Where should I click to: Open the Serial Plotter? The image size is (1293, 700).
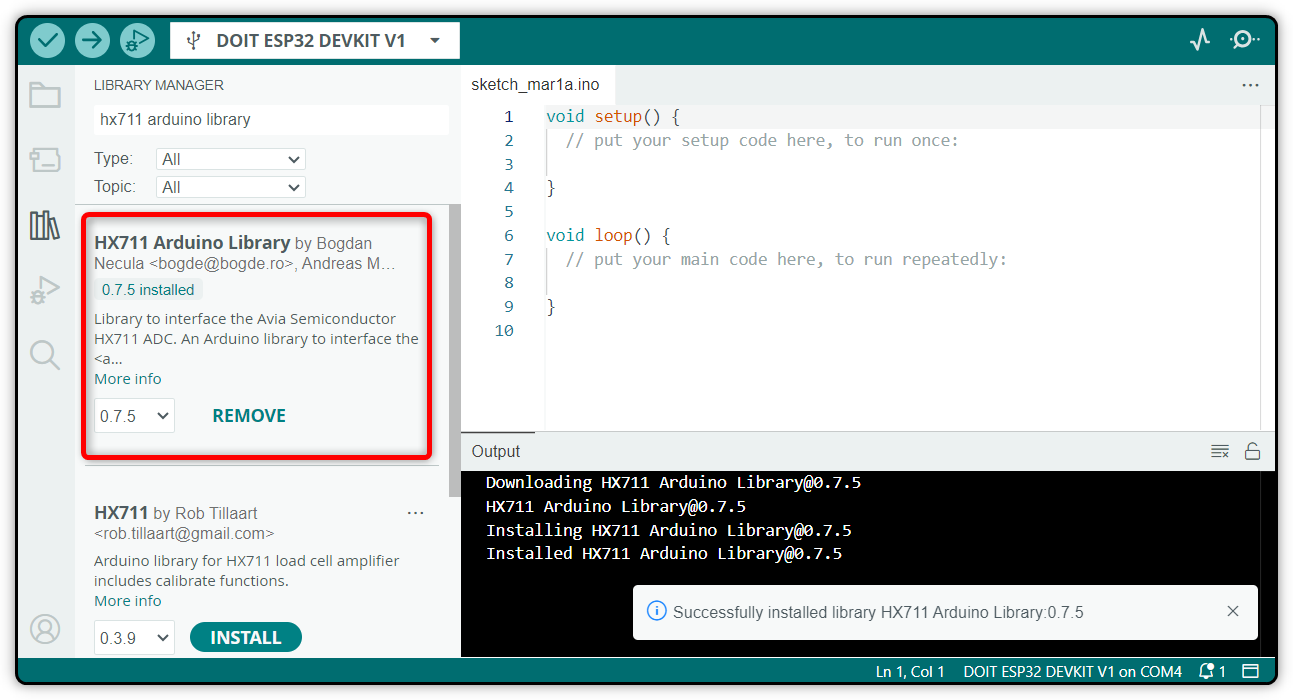tap(1200, 40)
